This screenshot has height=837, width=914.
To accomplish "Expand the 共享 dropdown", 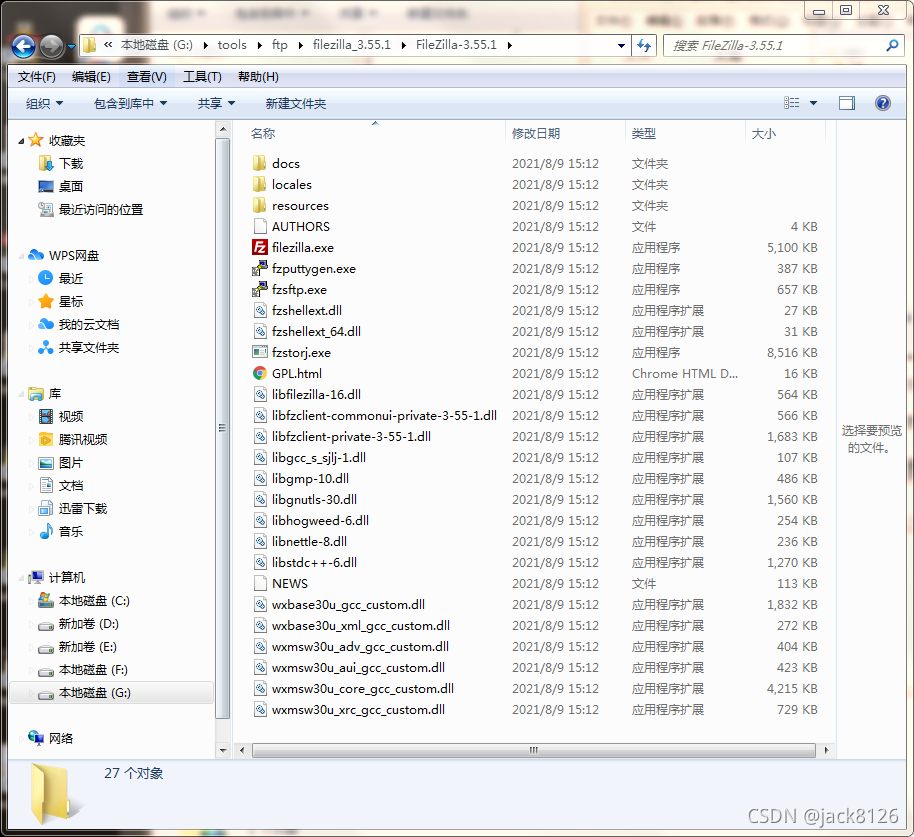I will click(216, 103).
